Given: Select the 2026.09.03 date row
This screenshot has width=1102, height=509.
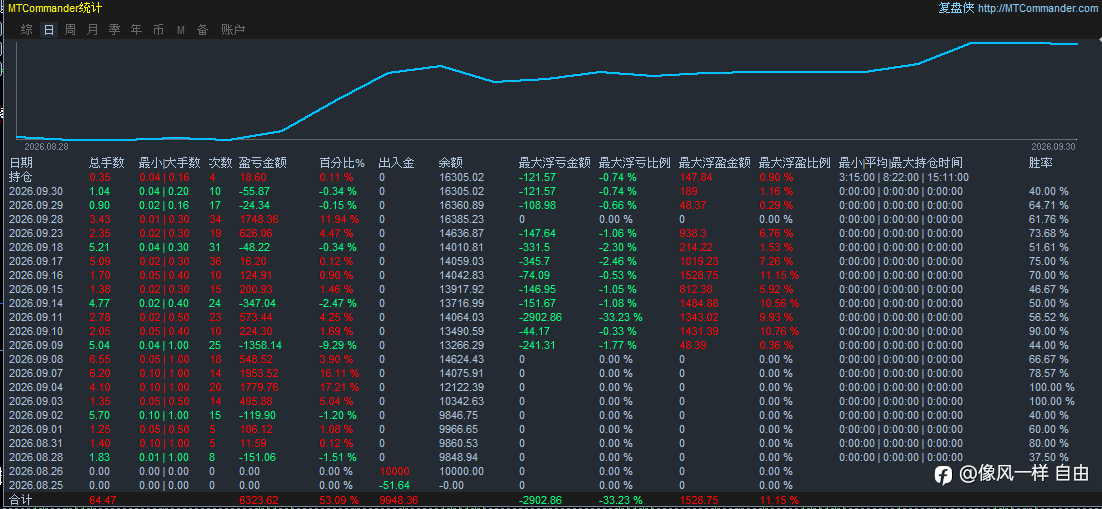Looking at the screenshot, I should (x=36, y=401).
